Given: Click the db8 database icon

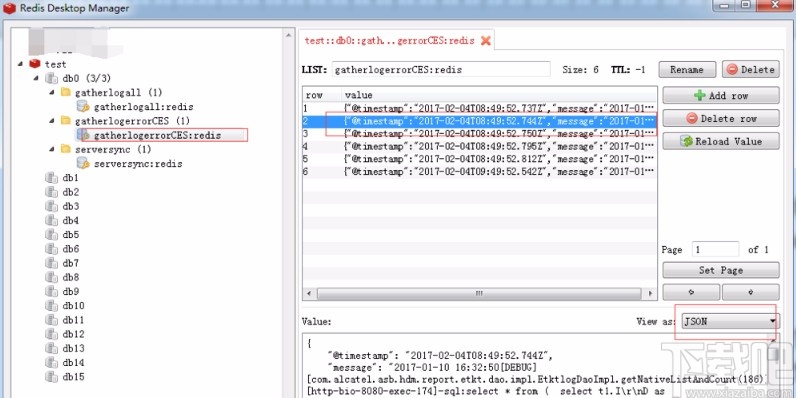Looking at the screenshot, I should coord(51,277).
